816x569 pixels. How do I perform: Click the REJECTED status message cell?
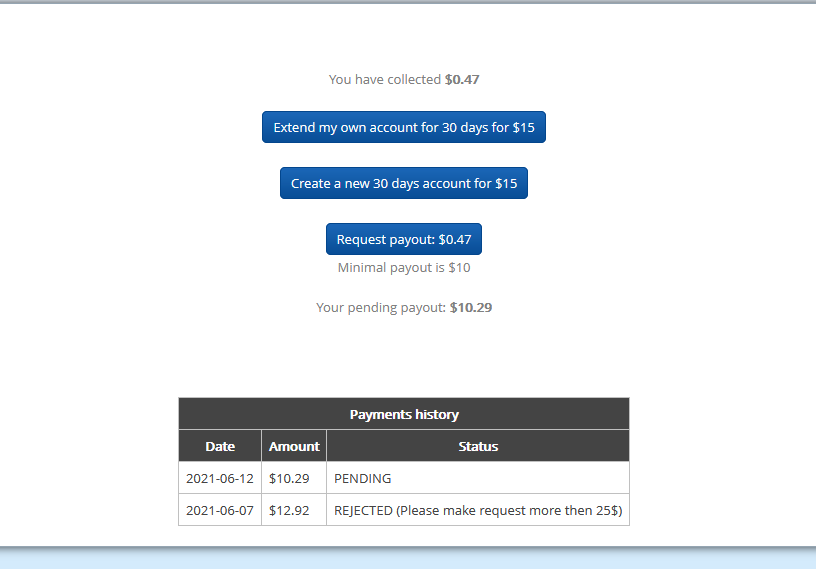coord(477,510)
